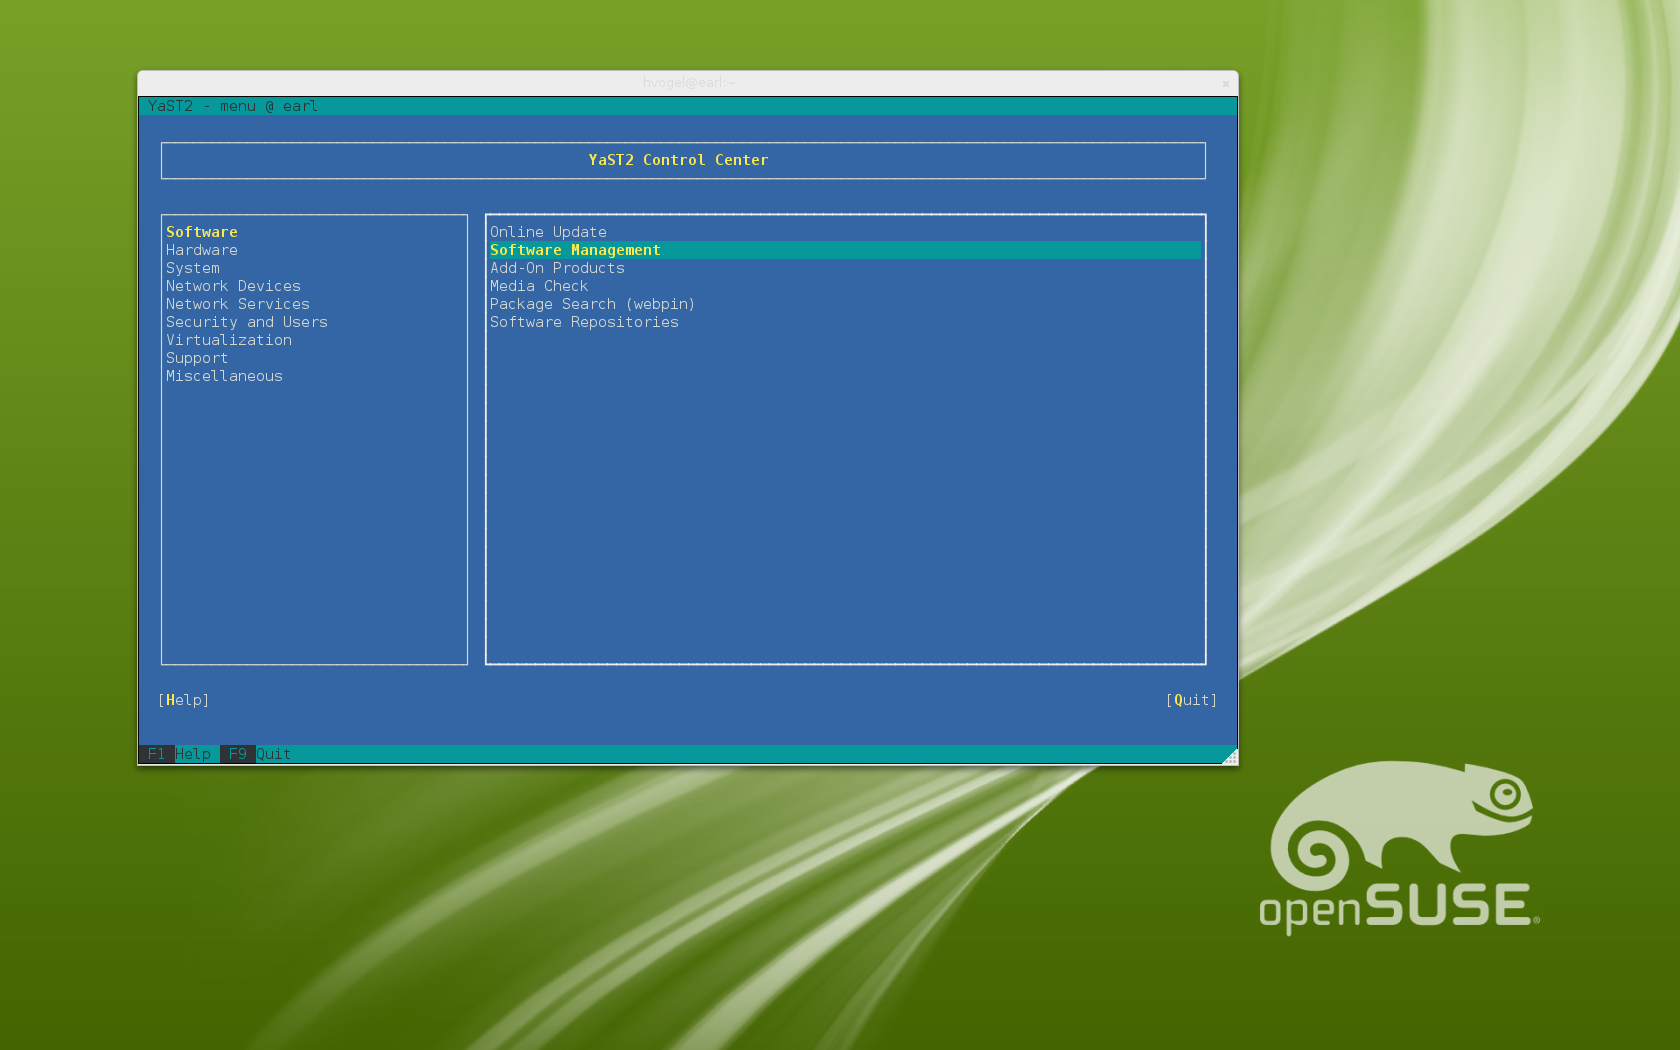The width and height of the screenshot is (1680, 1050).
Task: Select the Miscellaneous category
Action: pyautogui.click(x=224, y=376)
